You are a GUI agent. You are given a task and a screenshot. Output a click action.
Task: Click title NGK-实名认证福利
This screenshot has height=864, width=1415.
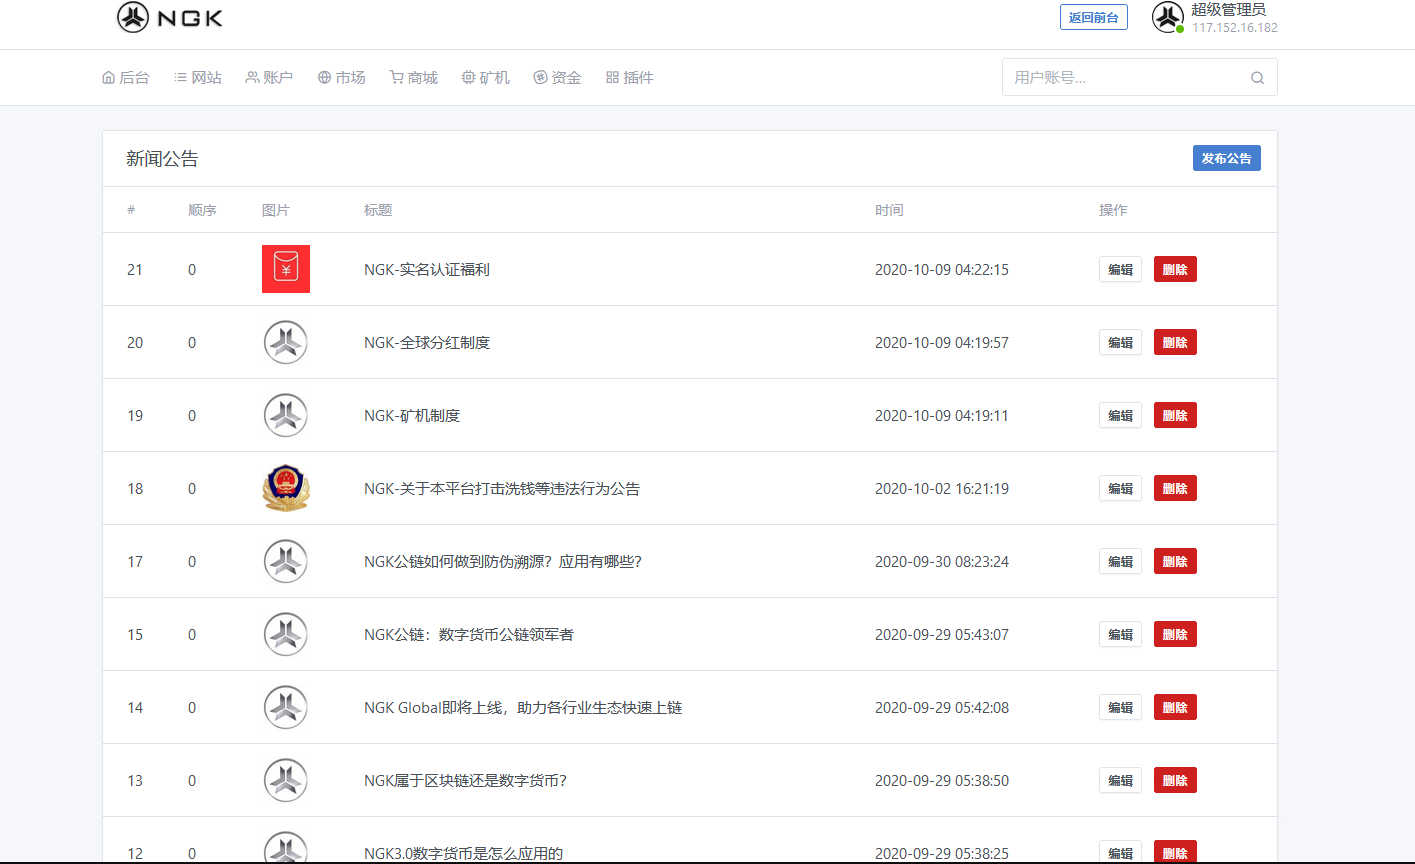point(427,269)
